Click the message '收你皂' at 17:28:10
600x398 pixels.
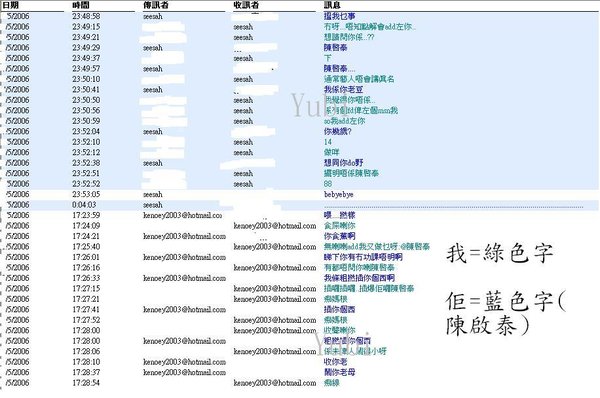[336, 362]
